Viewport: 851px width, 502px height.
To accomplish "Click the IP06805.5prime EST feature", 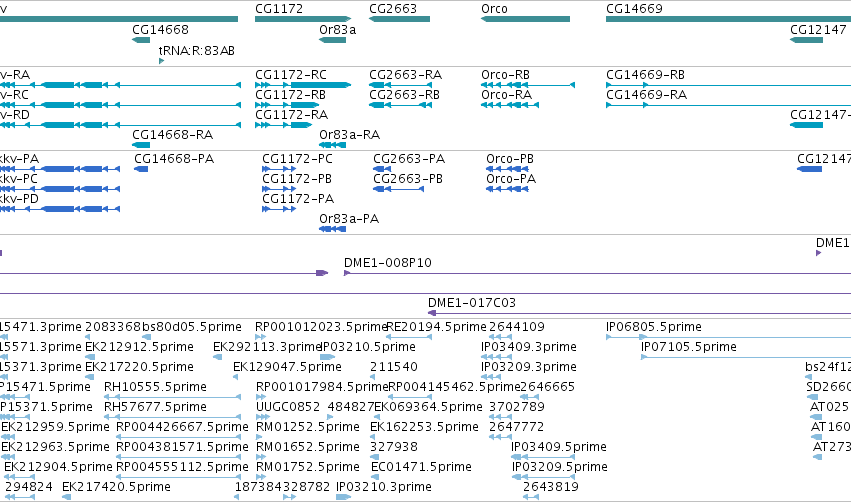I will tap(728, 337).
